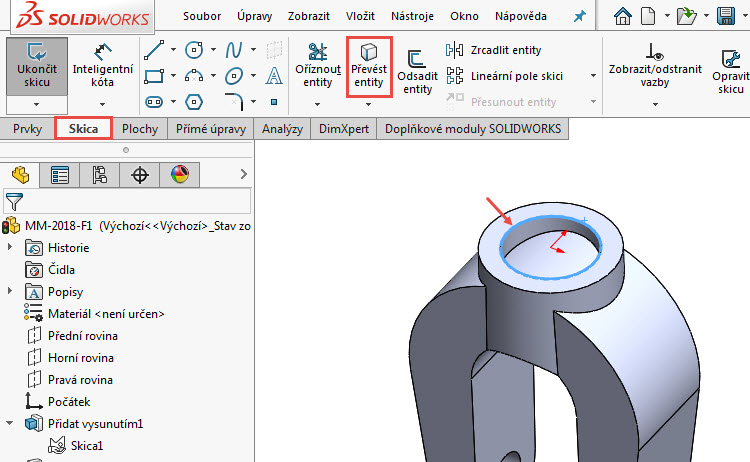The image size is (750, 462).
Task: Open the FeatureManager design tree tab
Action: coord(20,175)
